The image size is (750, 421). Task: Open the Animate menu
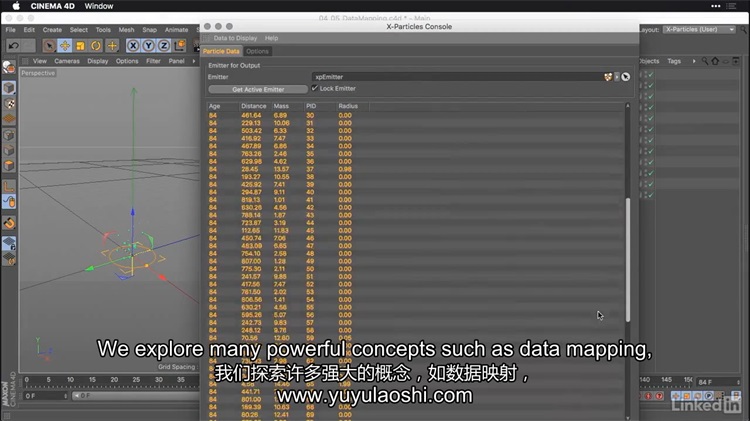pyautogui.click(x=176, y=30)
